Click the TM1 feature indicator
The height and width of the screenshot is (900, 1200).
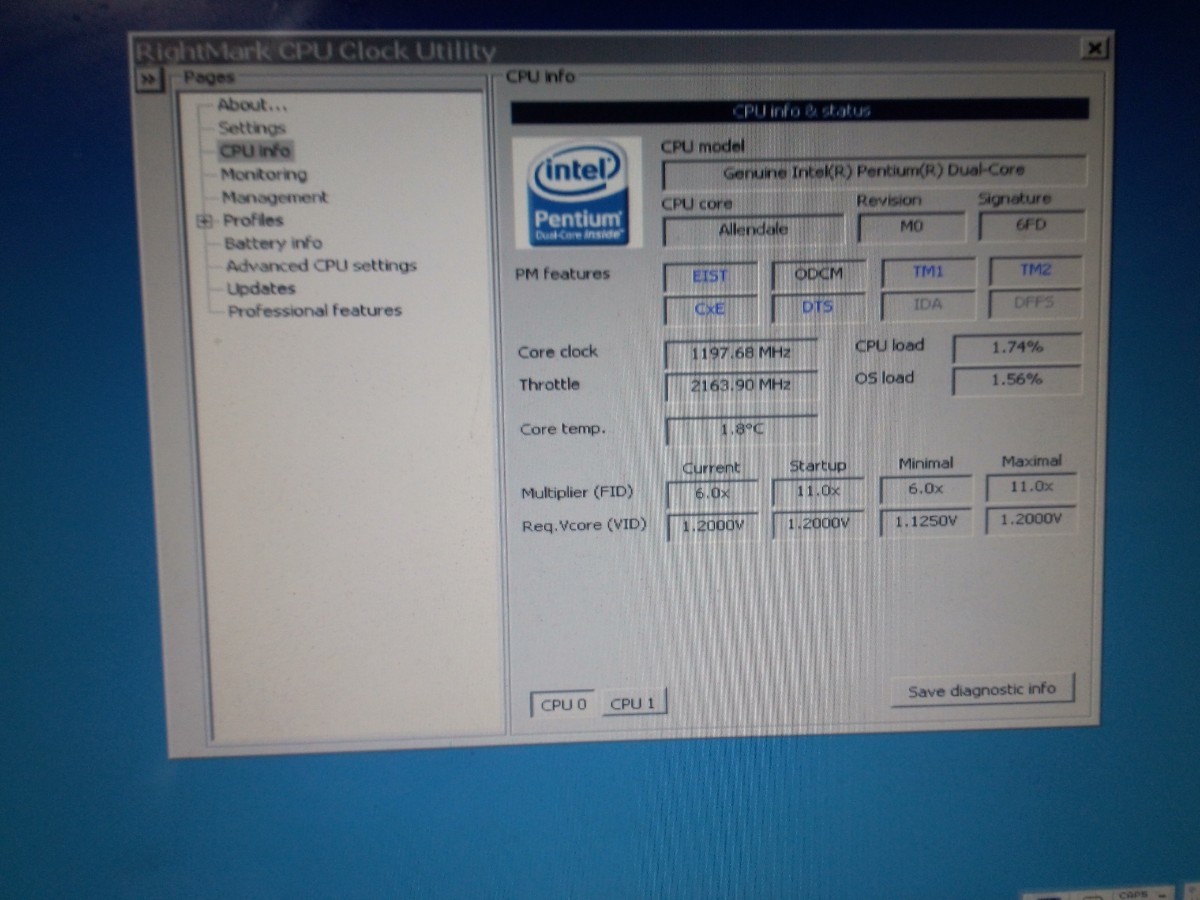tap(927, 272)
